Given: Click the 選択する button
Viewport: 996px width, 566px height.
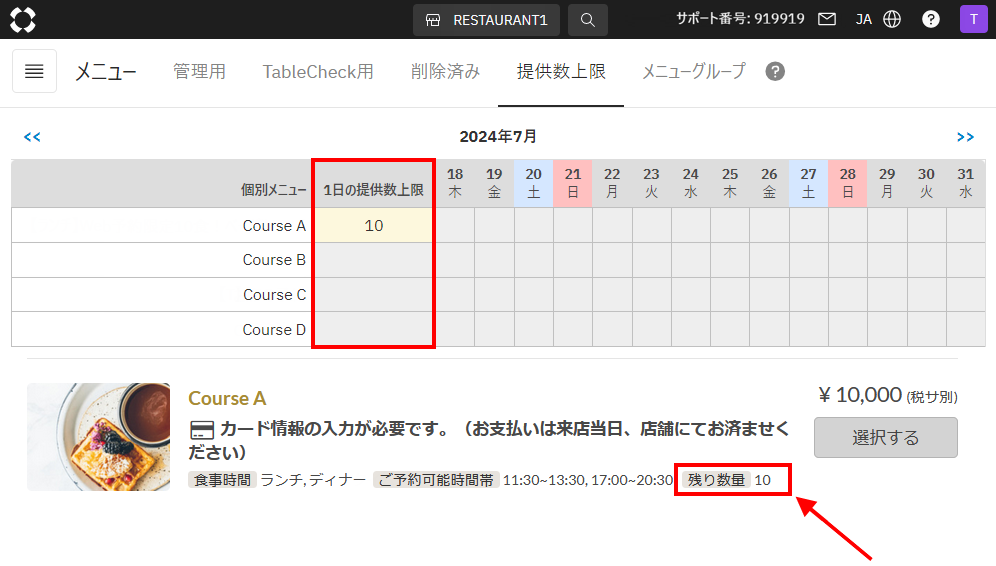Looking at the screenshot, I should (x=885, y=437).
